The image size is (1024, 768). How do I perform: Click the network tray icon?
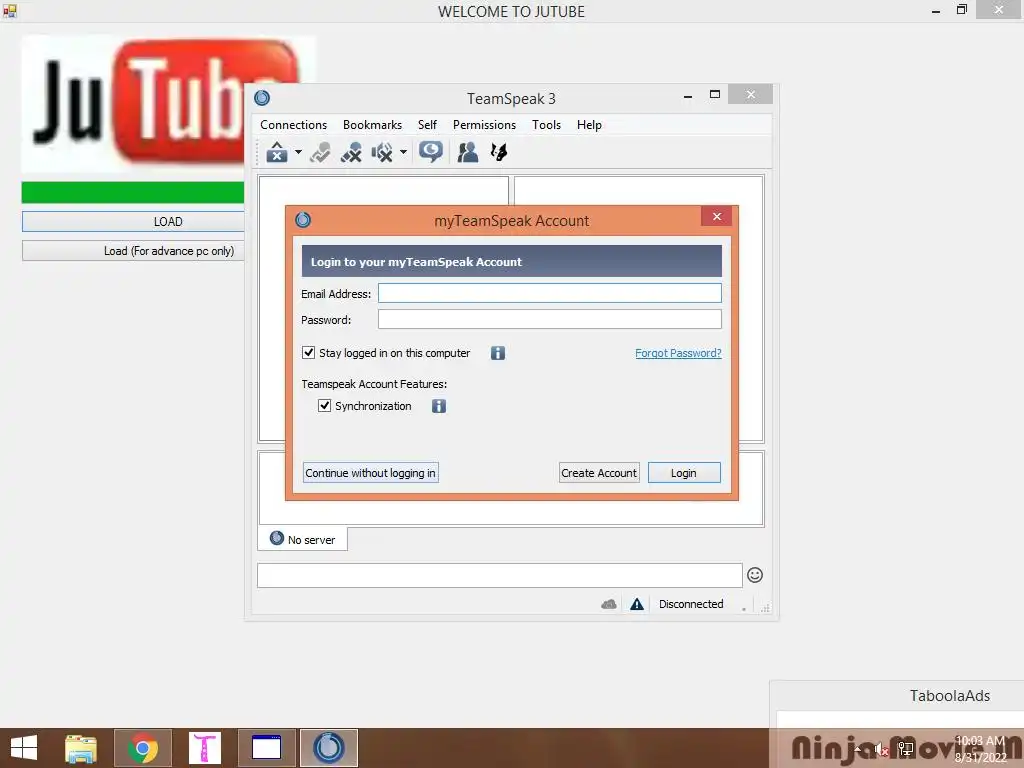click(906, 749)
